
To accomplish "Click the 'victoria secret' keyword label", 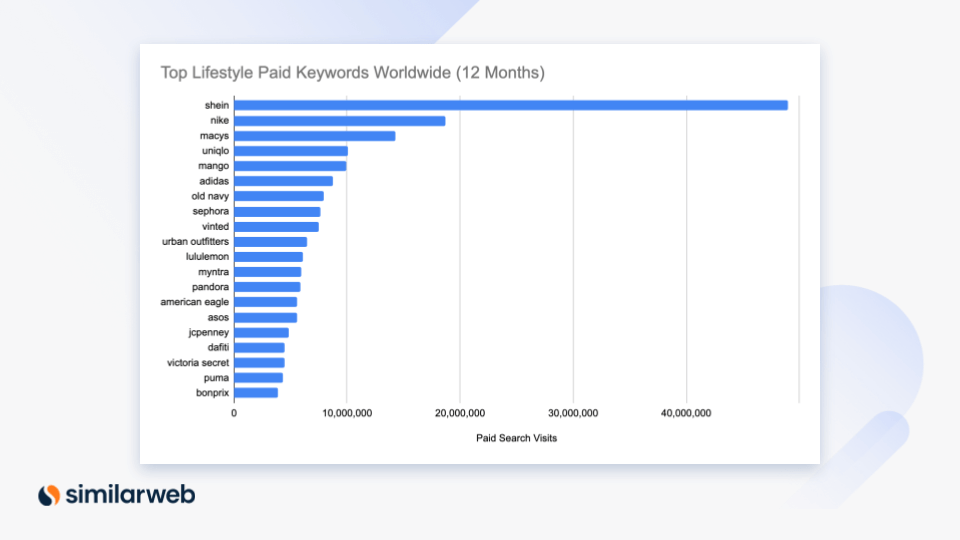I will tap(198, 362).
